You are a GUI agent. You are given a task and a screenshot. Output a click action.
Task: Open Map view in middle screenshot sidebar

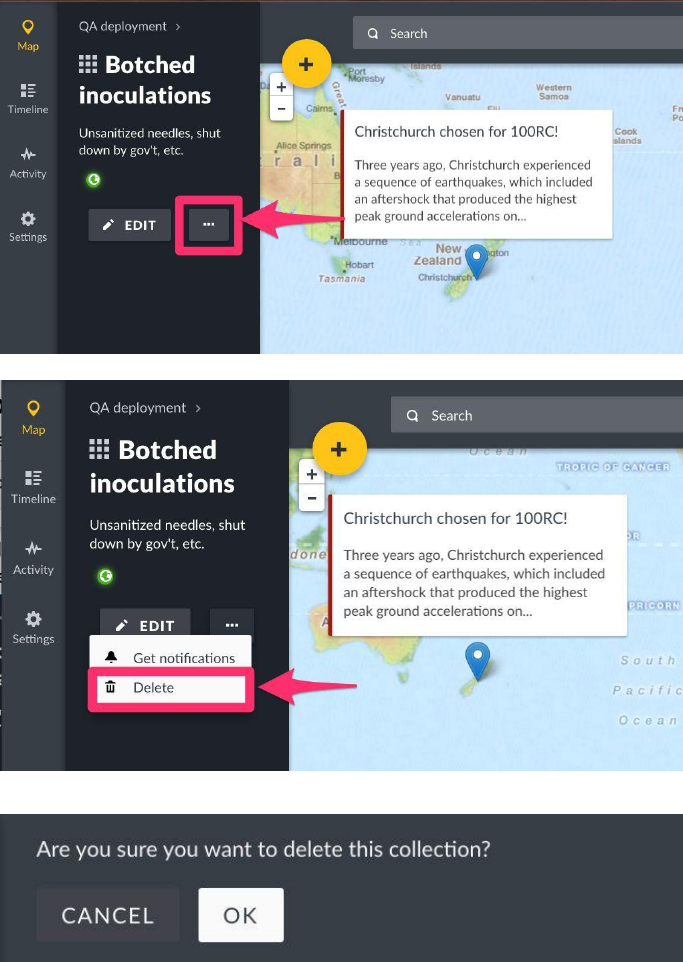33,417
